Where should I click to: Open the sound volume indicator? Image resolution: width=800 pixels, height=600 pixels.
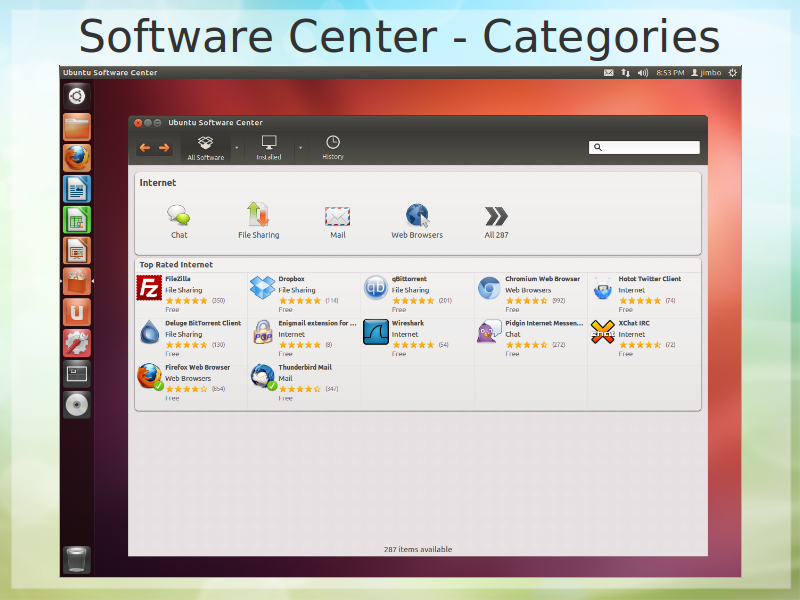point(642,72)
